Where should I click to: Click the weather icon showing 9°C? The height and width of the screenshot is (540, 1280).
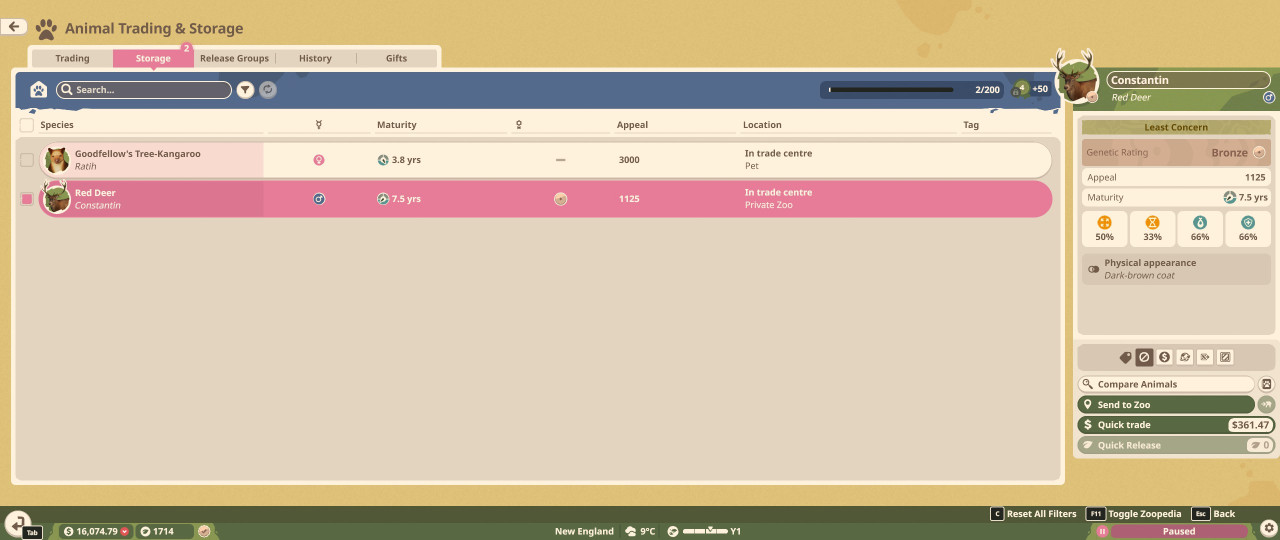tap(631, 531)
